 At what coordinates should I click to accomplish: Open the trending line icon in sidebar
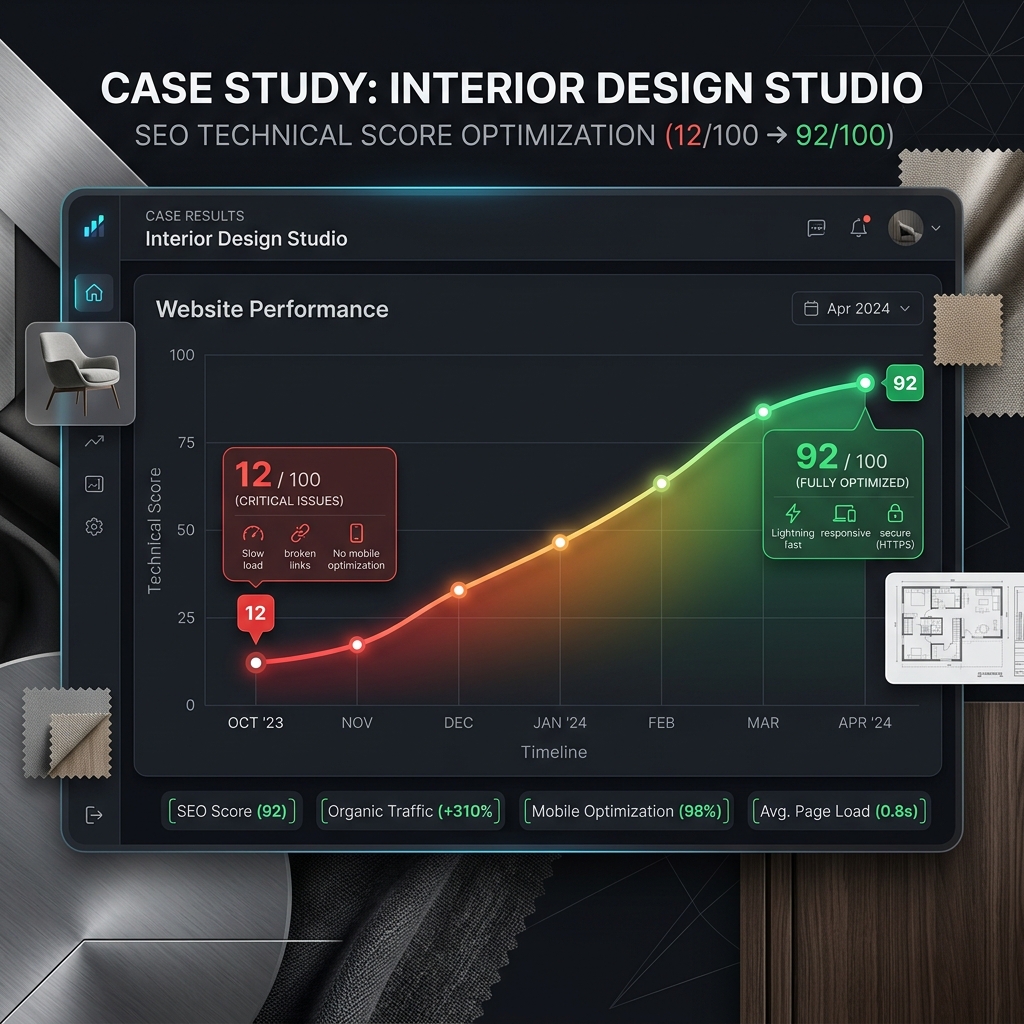(94, 441)
